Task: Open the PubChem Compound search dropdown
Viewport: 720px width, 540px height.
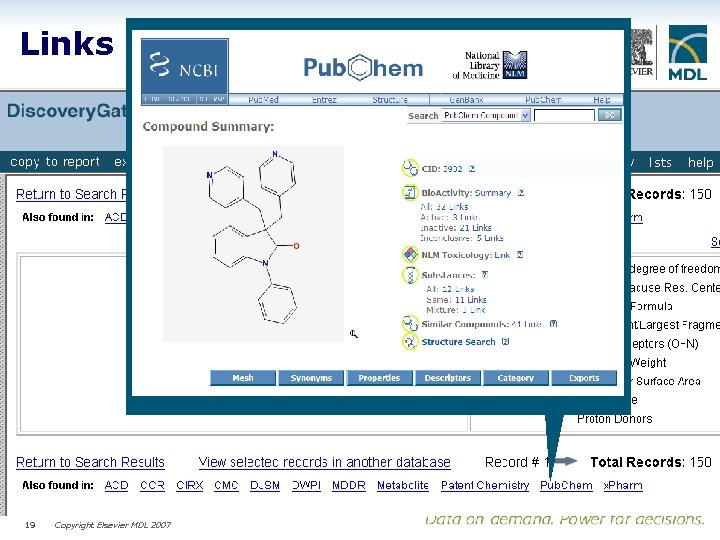Action: (486, 115)
